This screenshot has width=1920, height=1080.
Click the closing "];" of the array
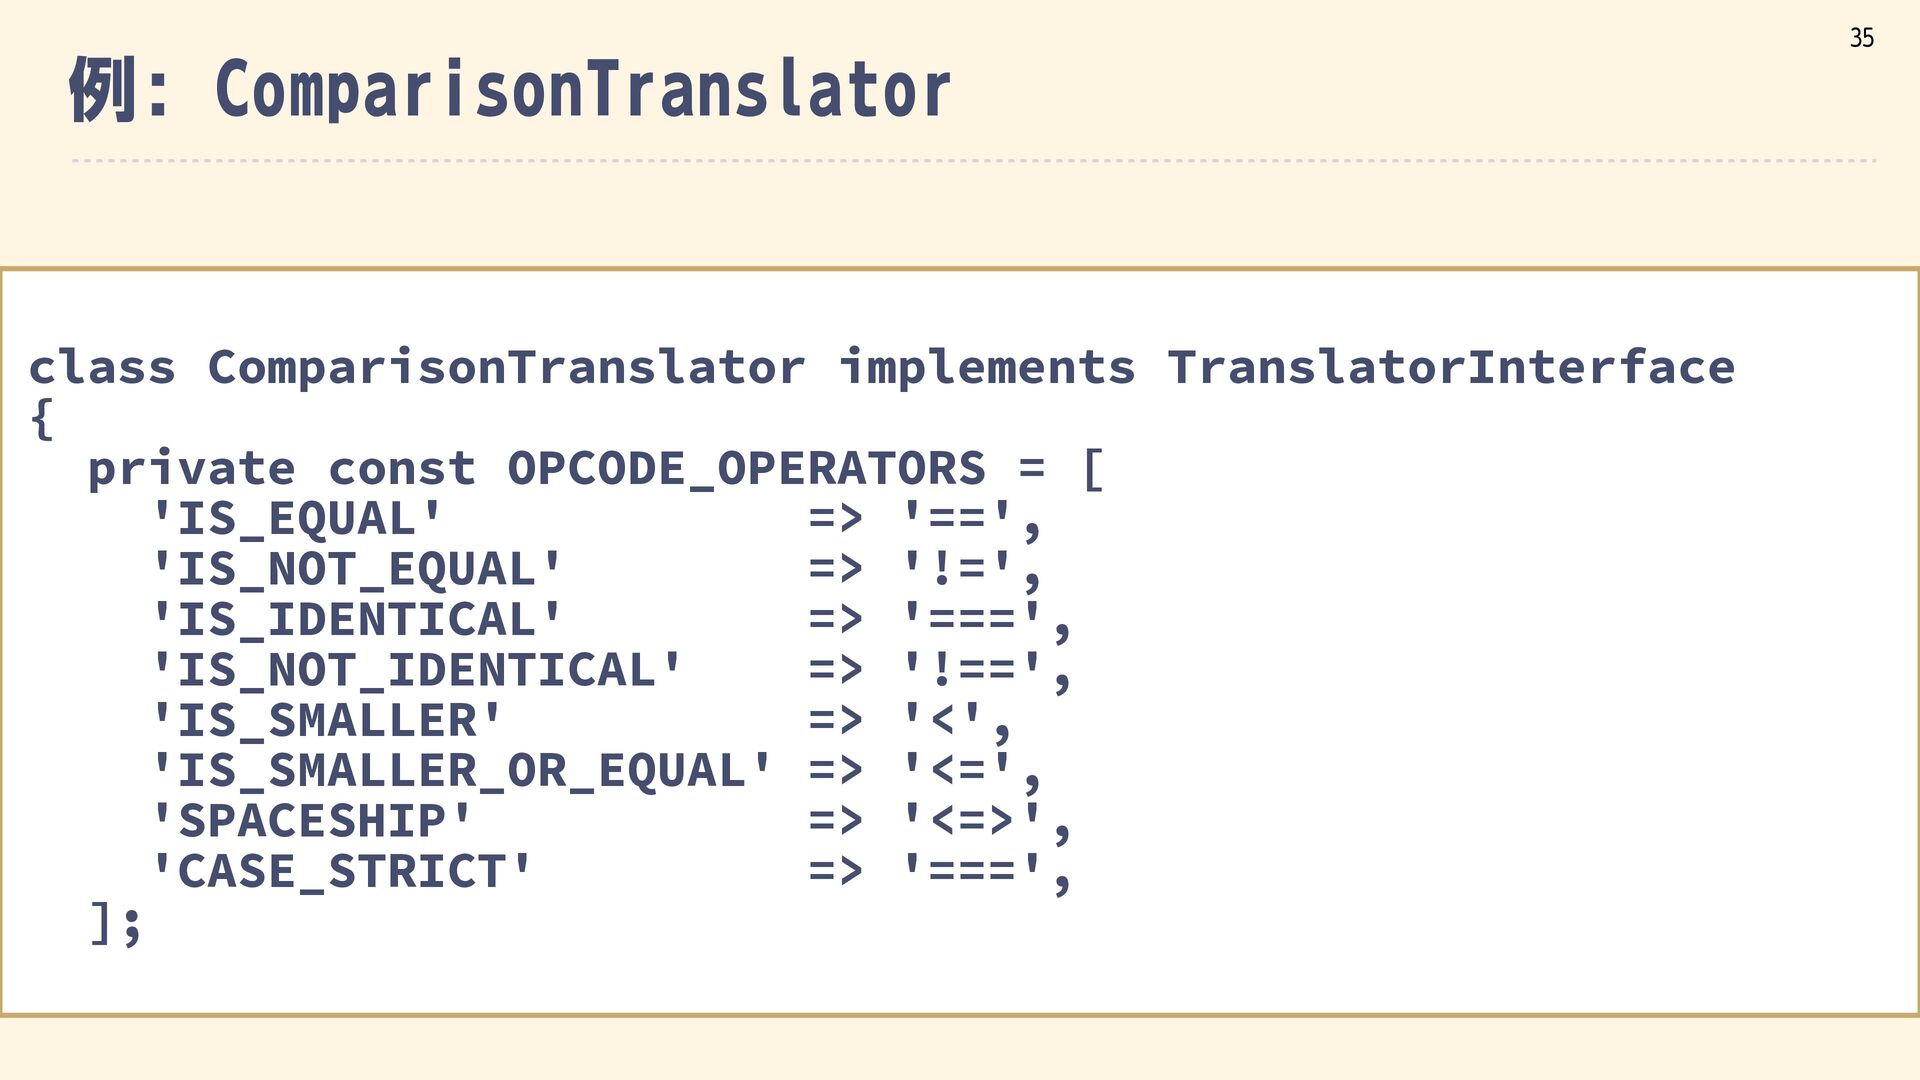(x=115, y=923)
